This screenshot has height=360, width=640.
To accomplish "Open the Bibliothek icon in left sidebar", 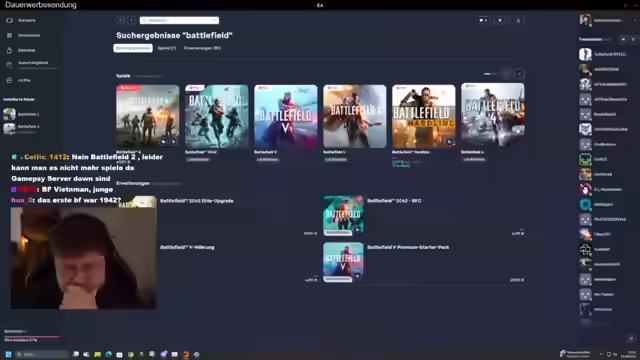I will [x=9, y=50].
